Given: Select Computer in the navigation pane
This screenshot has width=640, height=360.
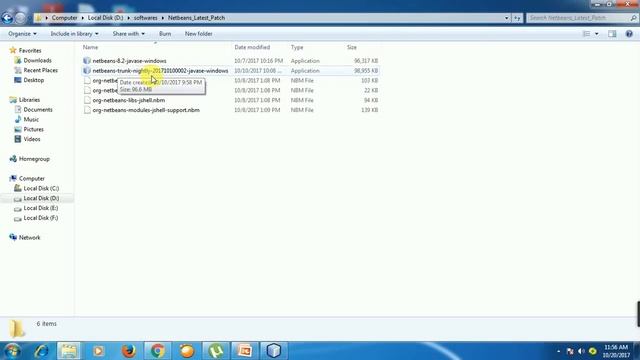Looking at the screenshot, I should [32, 178].
